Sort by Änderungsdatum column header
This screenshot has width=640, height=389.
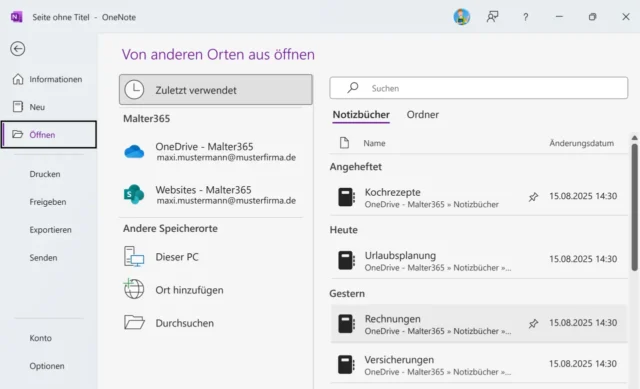(581, 143)
